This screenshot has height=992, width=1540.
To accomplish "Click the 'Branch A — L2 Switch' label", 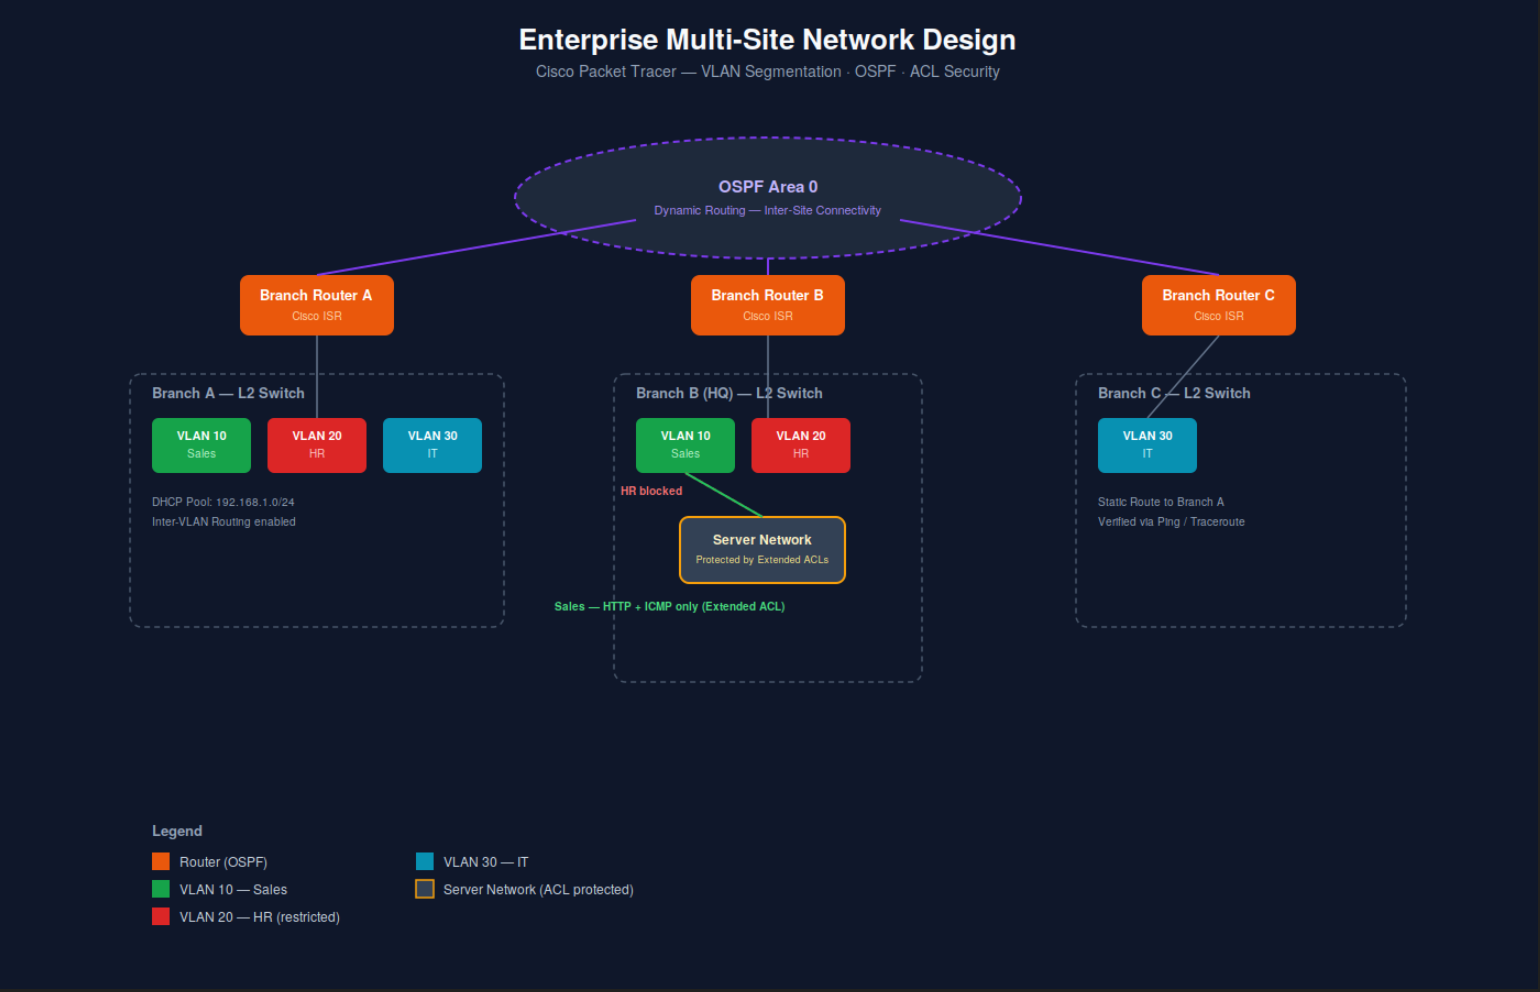I will tap(228, 393).
